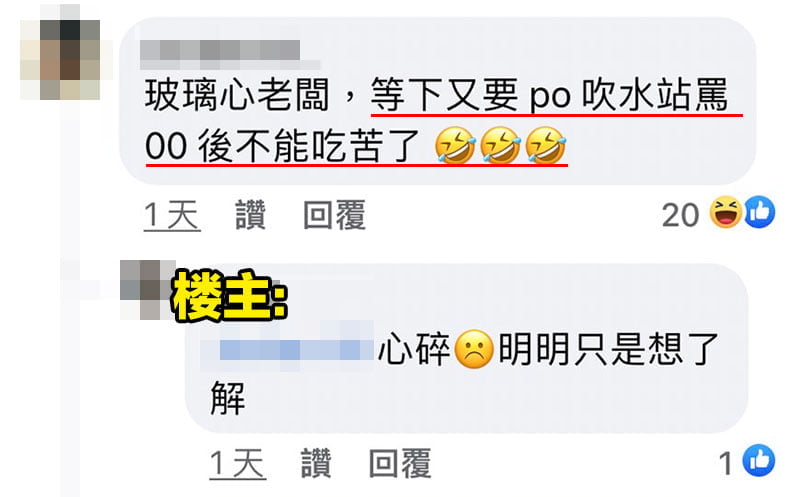
Task: Reply to the top comment with 回覆
Action: [335, 215]
